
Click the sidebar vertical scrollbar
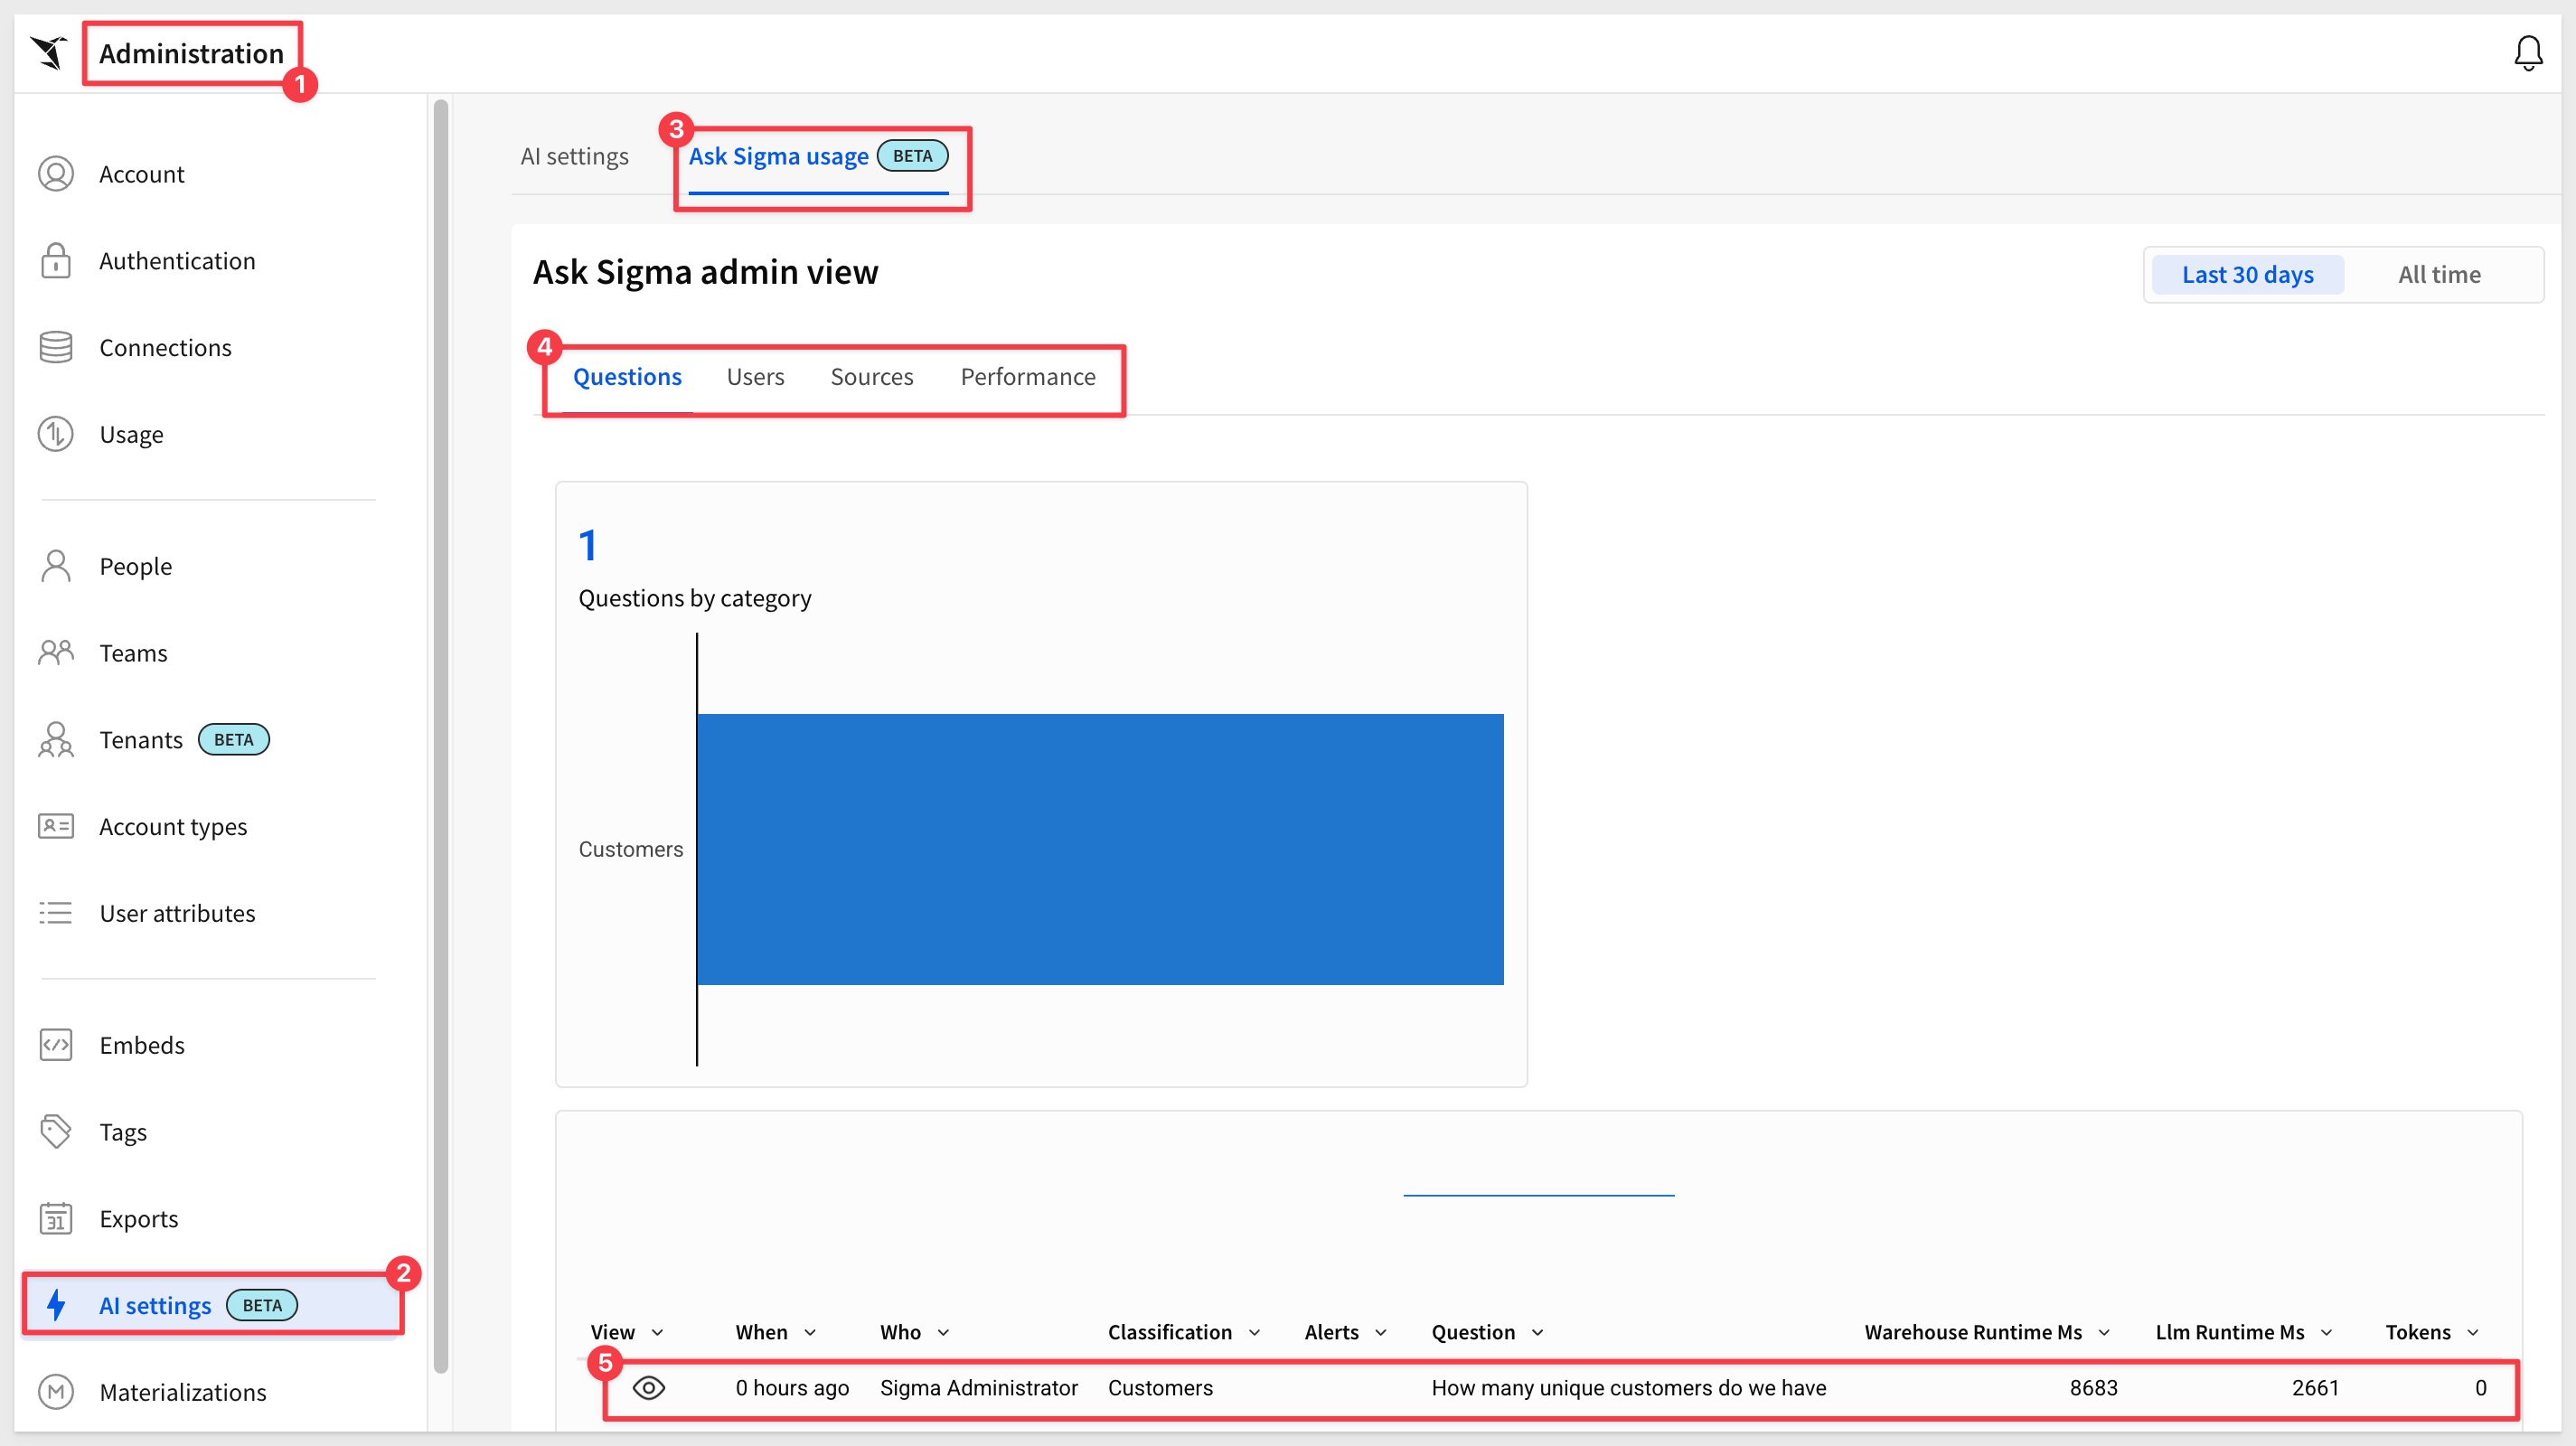[x=441, y=735]
